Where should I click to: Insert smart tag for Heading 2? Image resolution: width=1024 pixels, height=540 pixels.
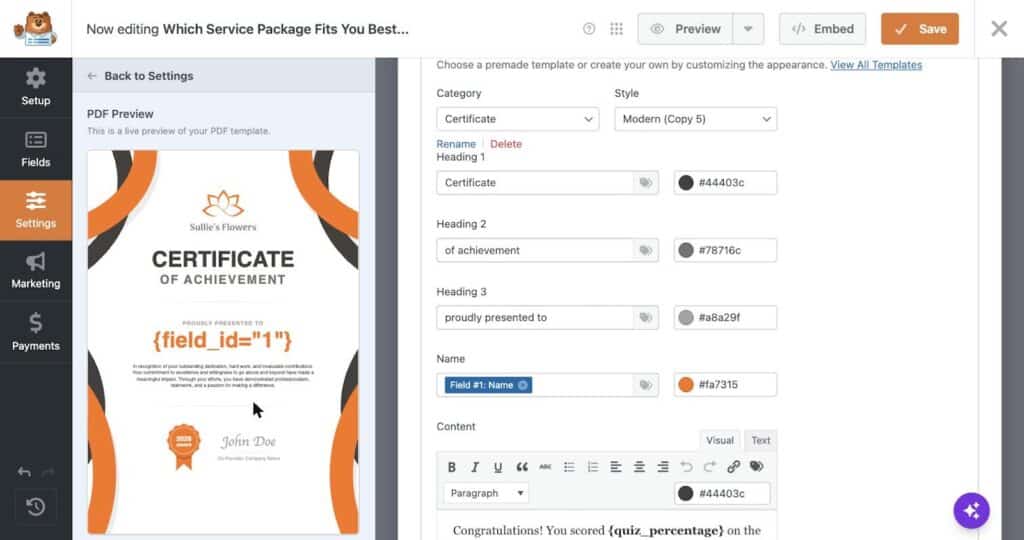[x=646, y=250]
